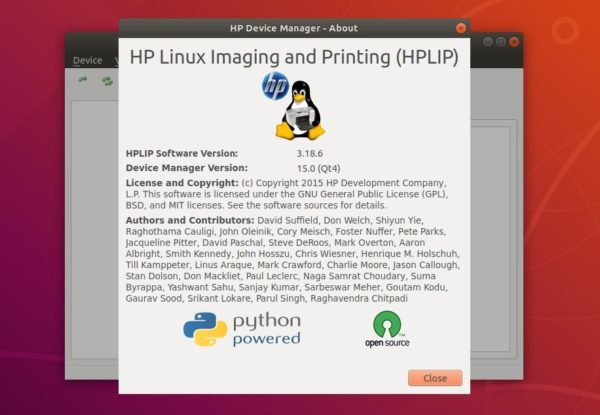Image resolution: width=600 pixels, height=415 pixels.
Task: Click the 'Device Manager Version:' label
Action: (187, 168)
